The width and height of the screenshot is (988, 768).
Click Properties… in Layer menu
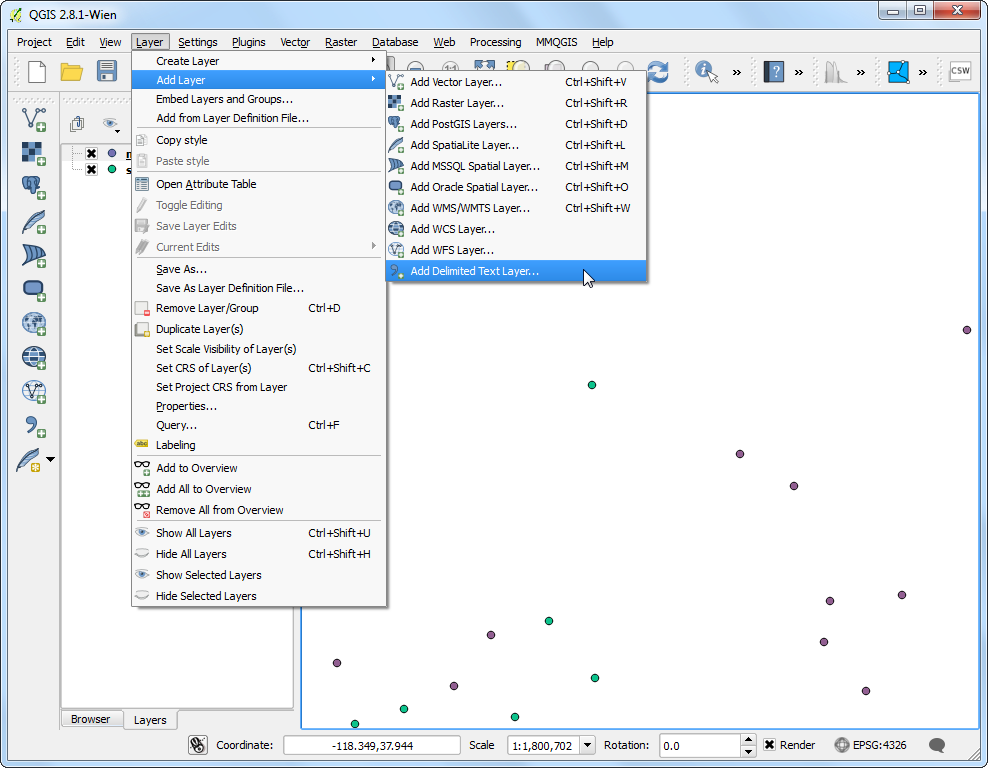coord(259,406)
